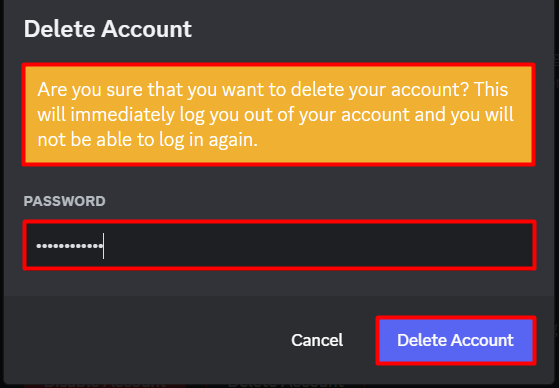Click the dimmed backdrop left of the dialog
Viewport: 559px width, 388px height.
tap(2, 193)
